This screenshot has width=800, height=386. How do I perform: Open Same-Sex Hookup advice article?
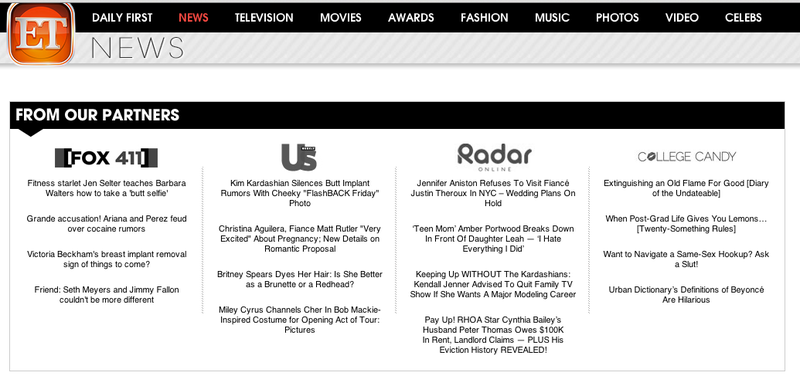[686, 260]
